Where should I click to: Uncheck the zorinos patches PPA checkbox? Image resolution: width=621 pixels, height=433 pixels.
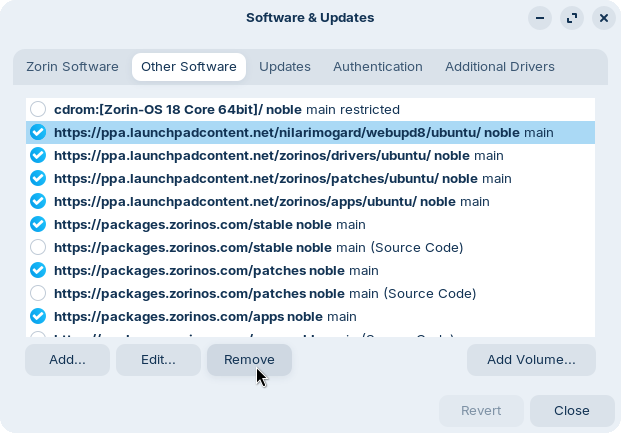pos(38,178)
